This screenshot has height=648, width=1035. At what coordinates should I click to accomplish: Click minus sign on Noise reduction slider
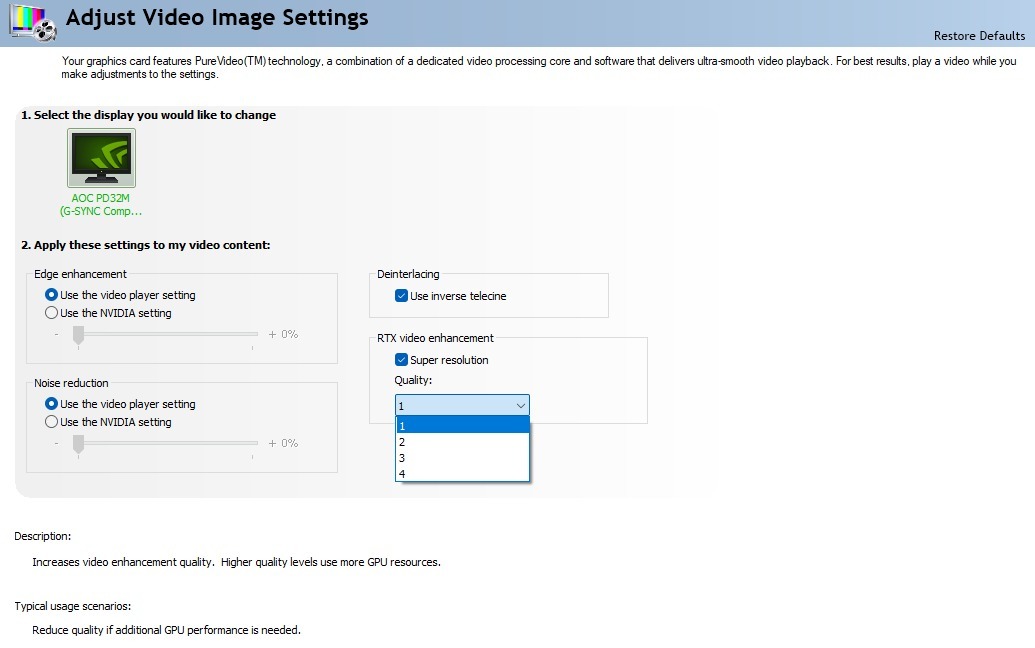(x=57, y=443)
